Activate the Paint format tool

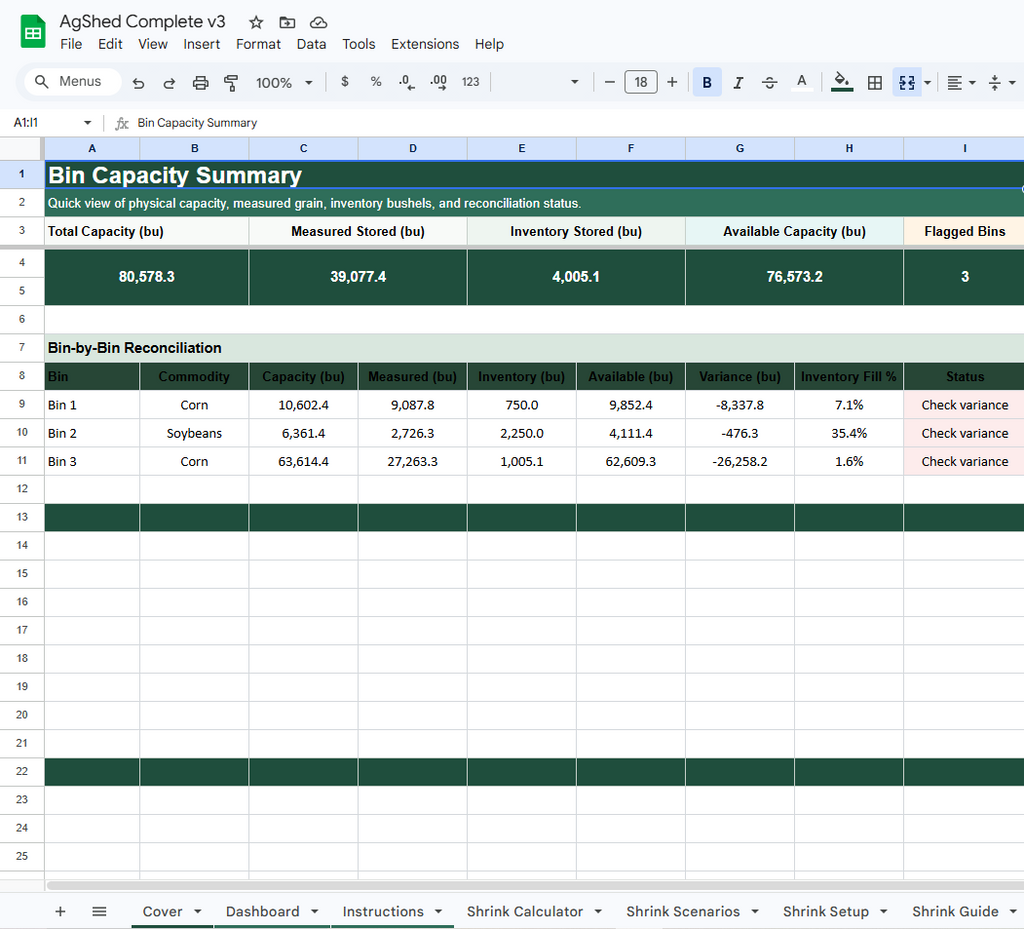click(231, 82)
